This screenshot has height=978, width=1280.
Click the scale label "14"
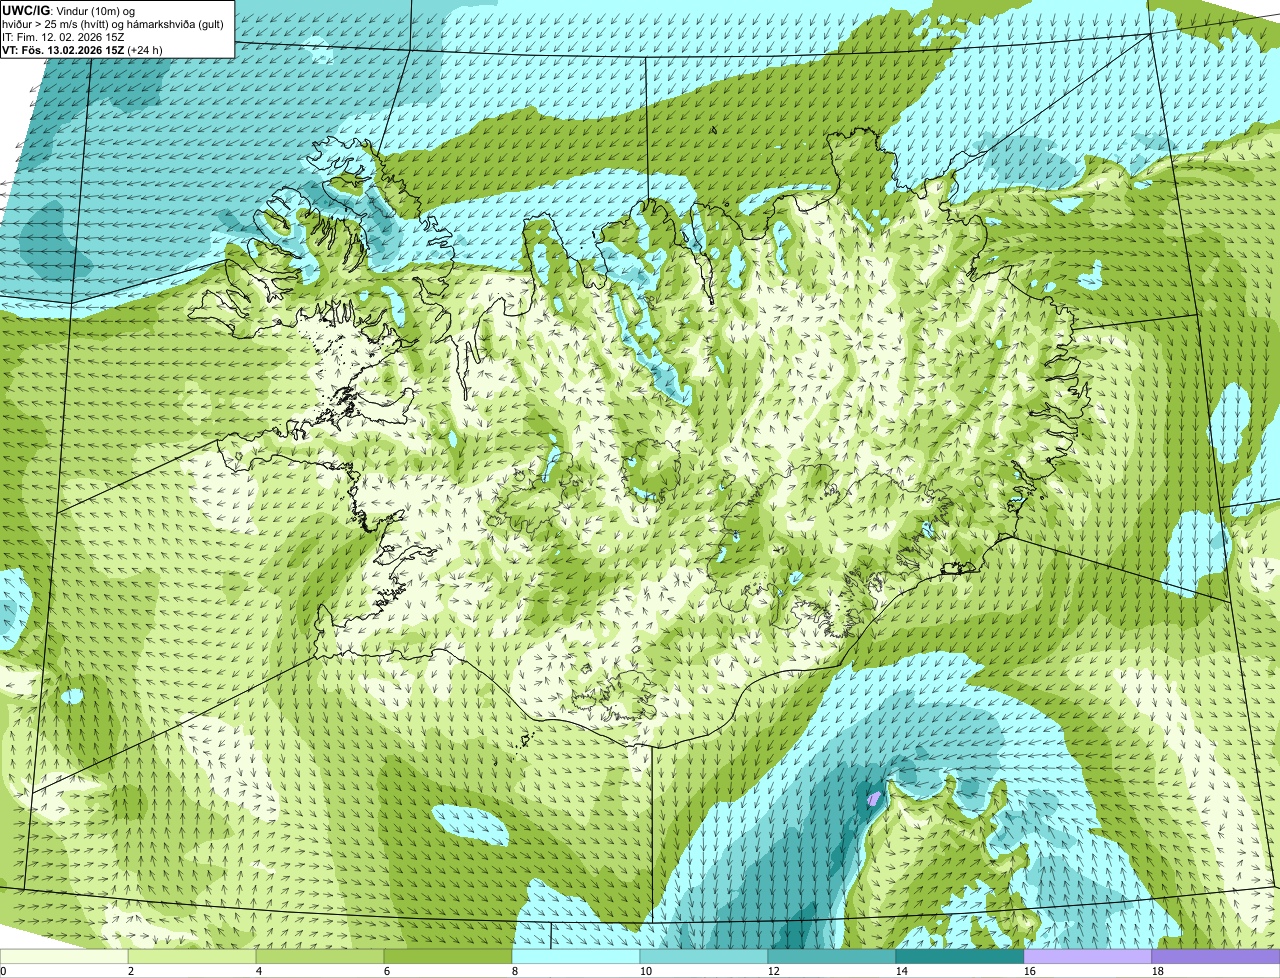902,971
